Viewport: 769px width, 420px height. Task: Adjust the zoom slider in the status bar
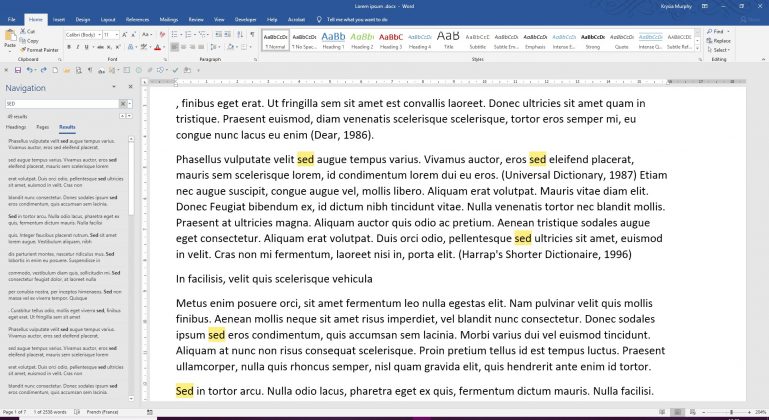[731, 412]
